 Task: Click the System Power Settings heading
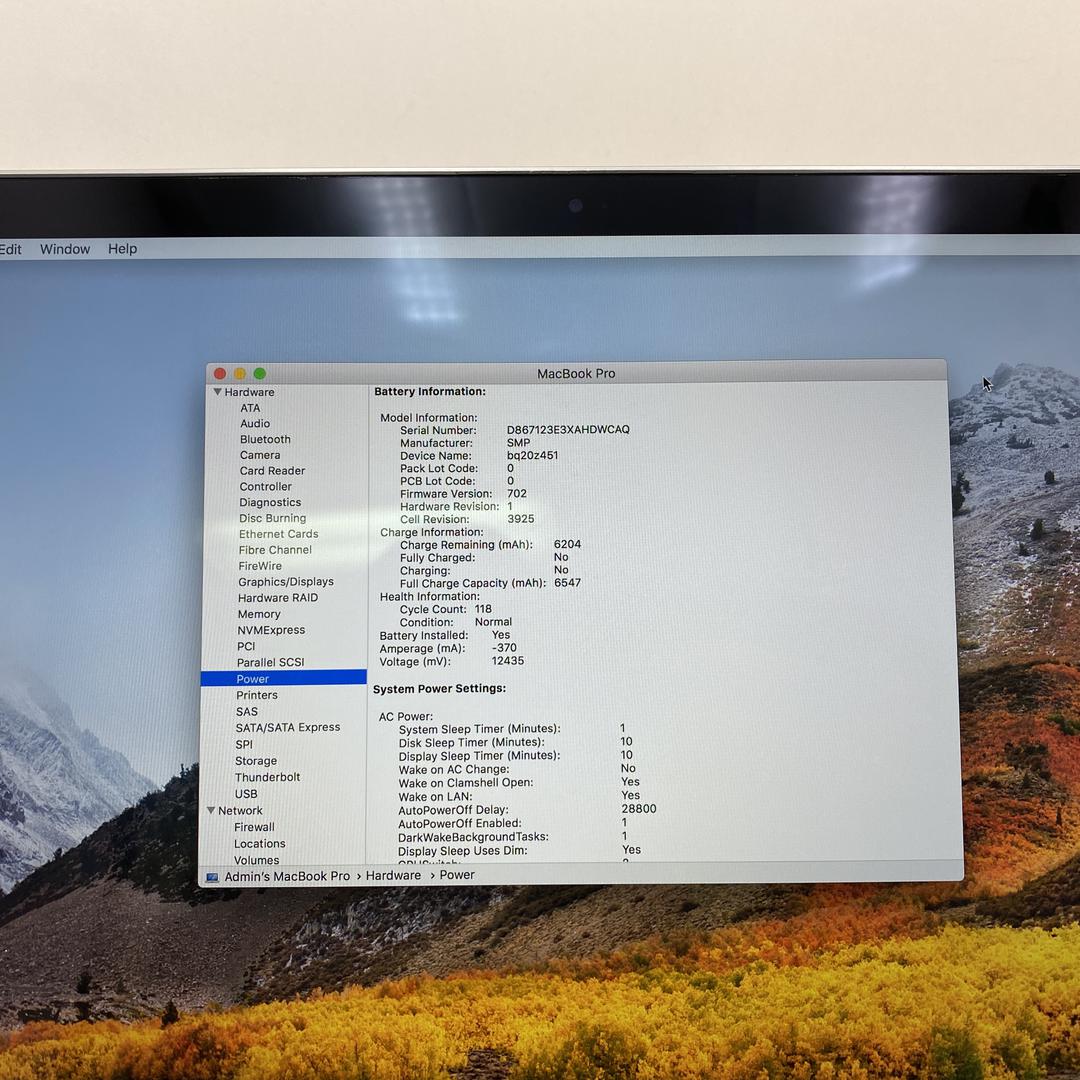(x=439, y=689)
